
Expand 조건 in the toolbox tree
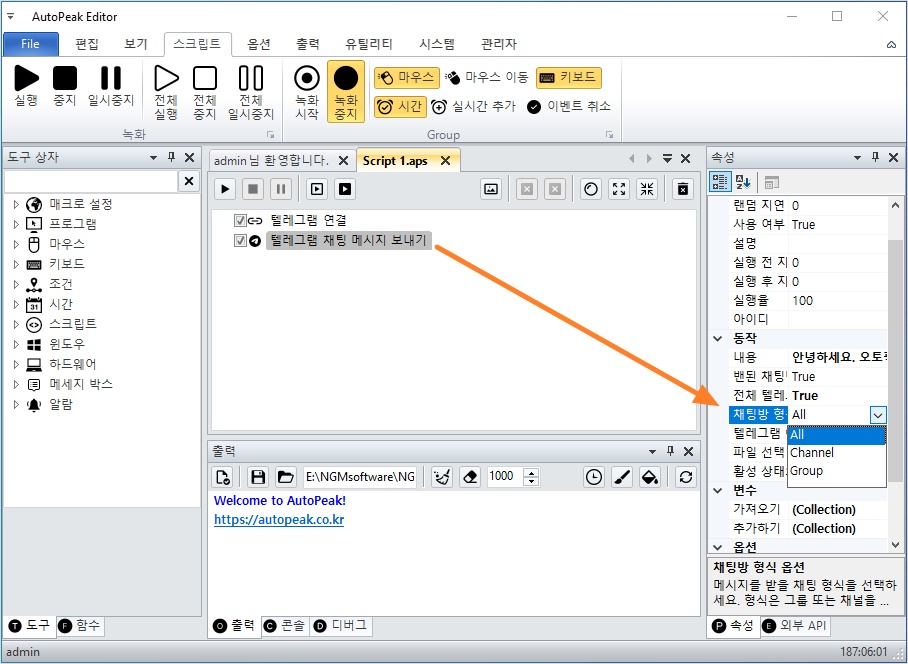(16, 284)
